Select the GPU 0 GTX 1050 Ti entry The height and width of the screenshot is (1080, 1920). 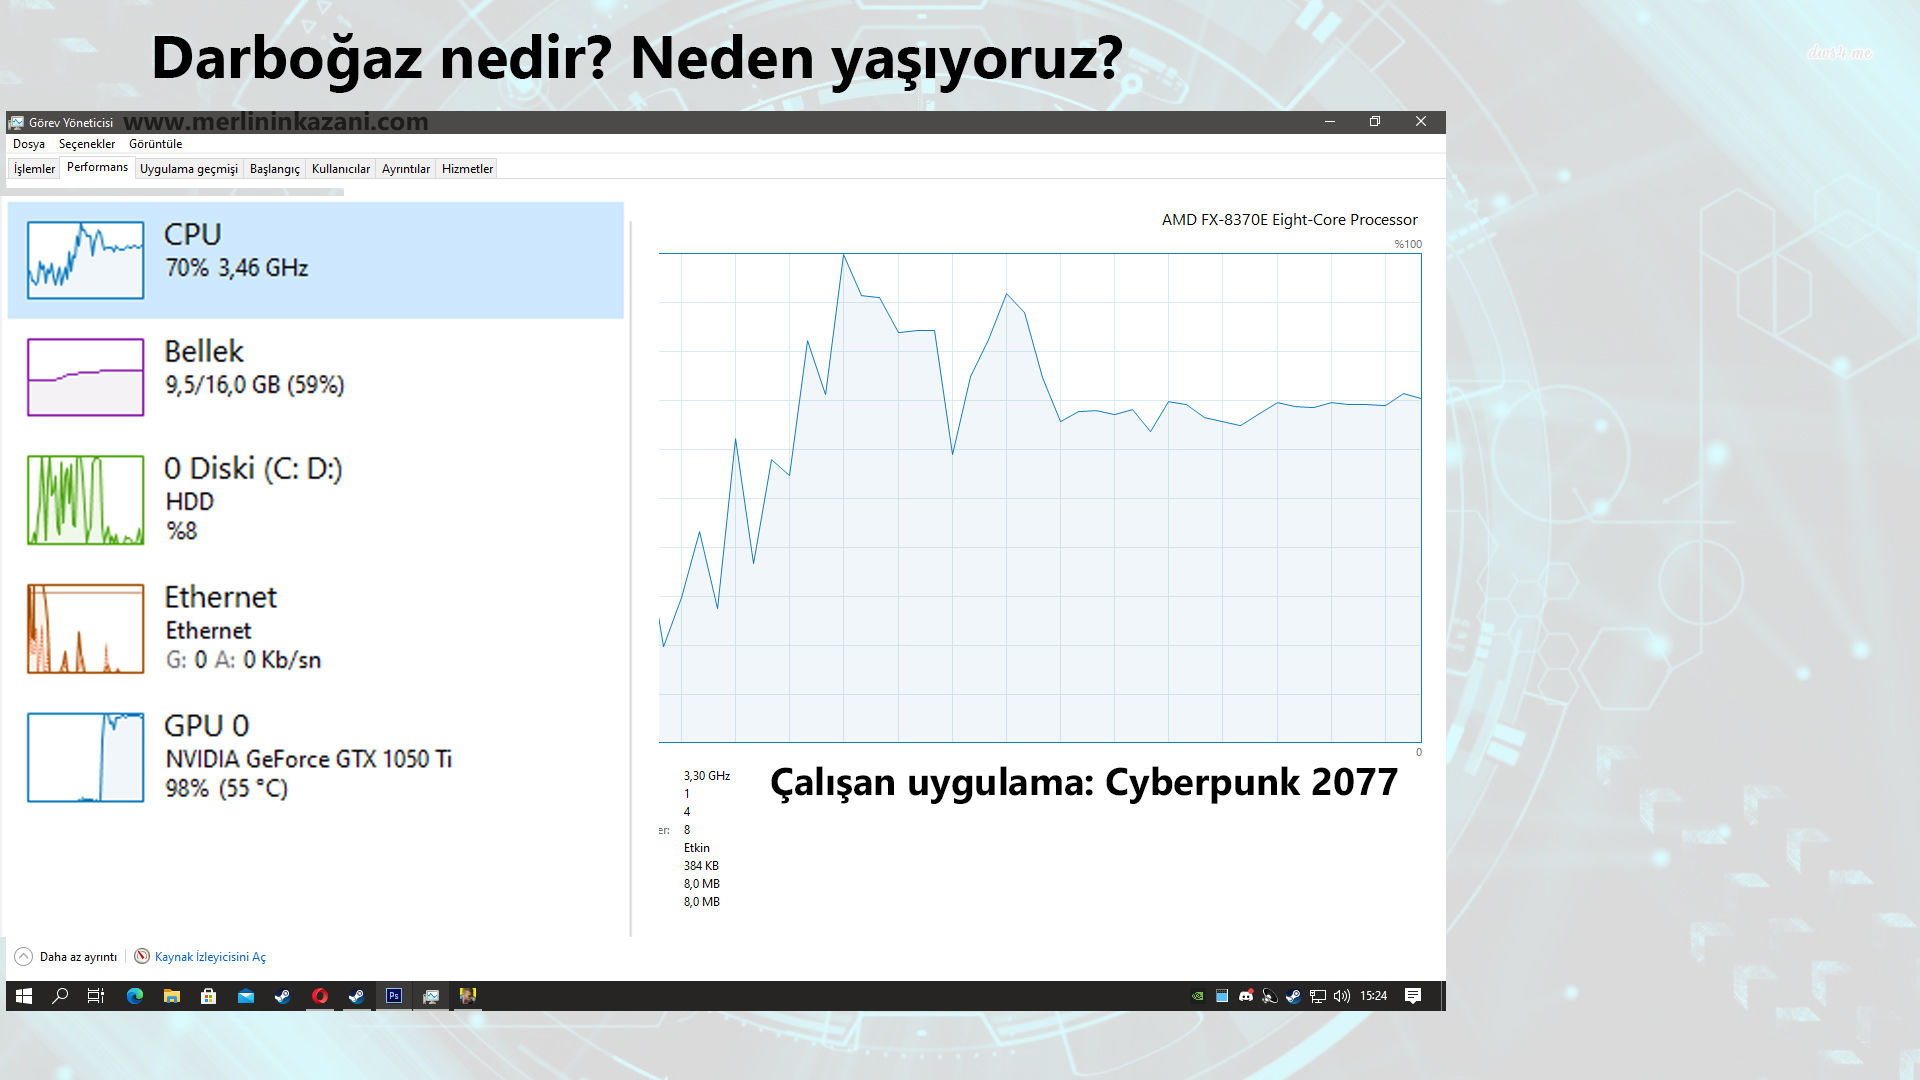tap(315, 757)
